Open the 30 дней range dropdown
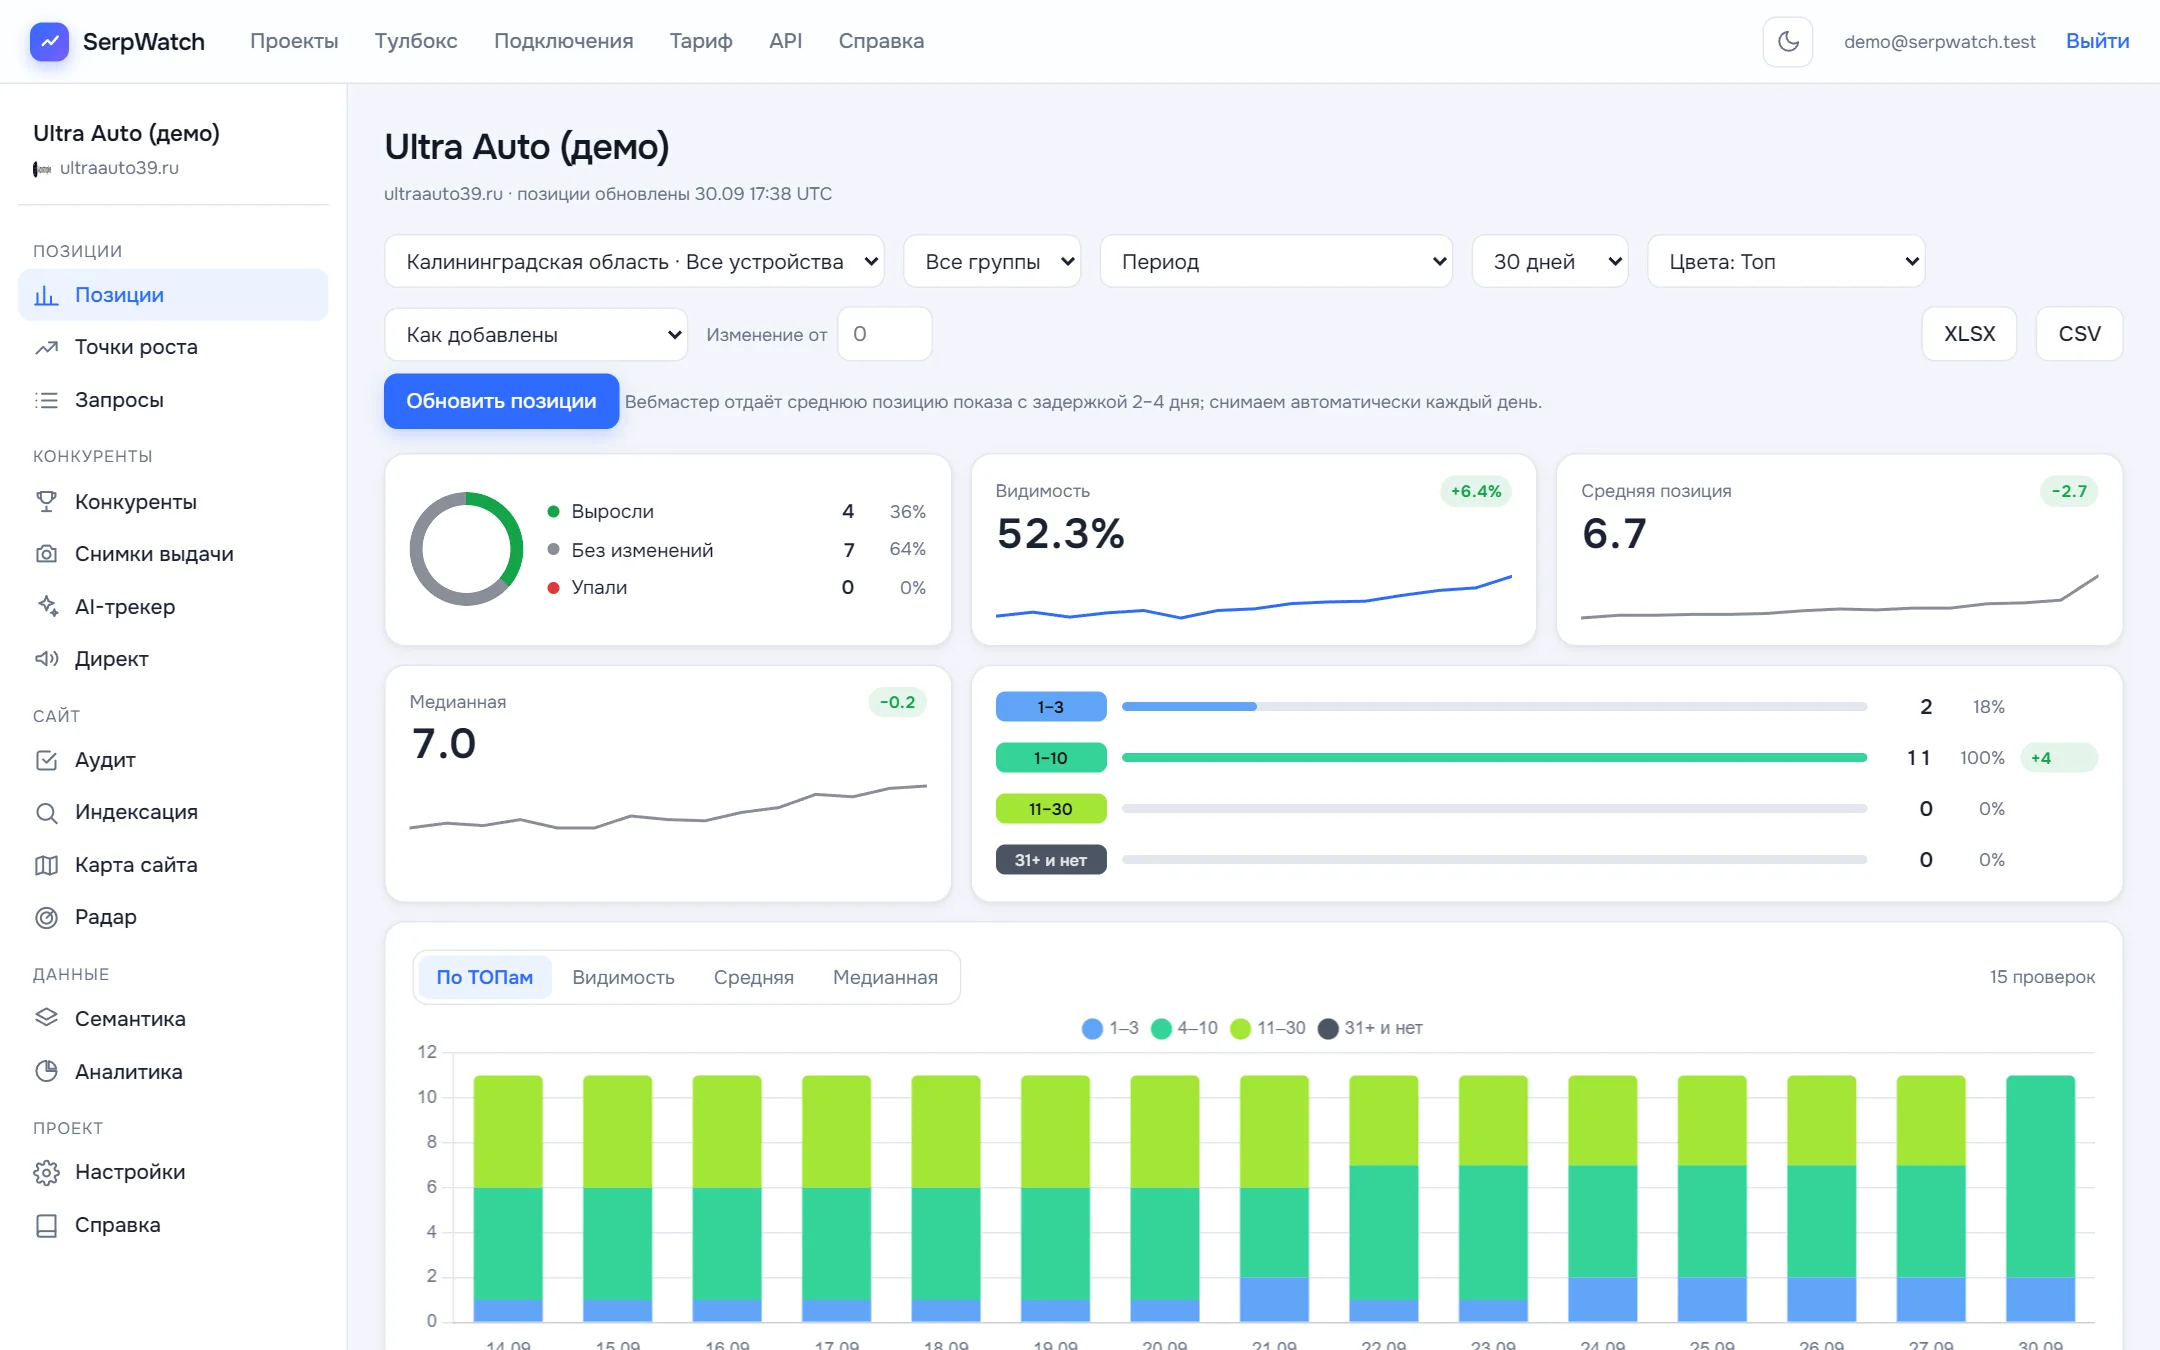 tap(1550, 262)
